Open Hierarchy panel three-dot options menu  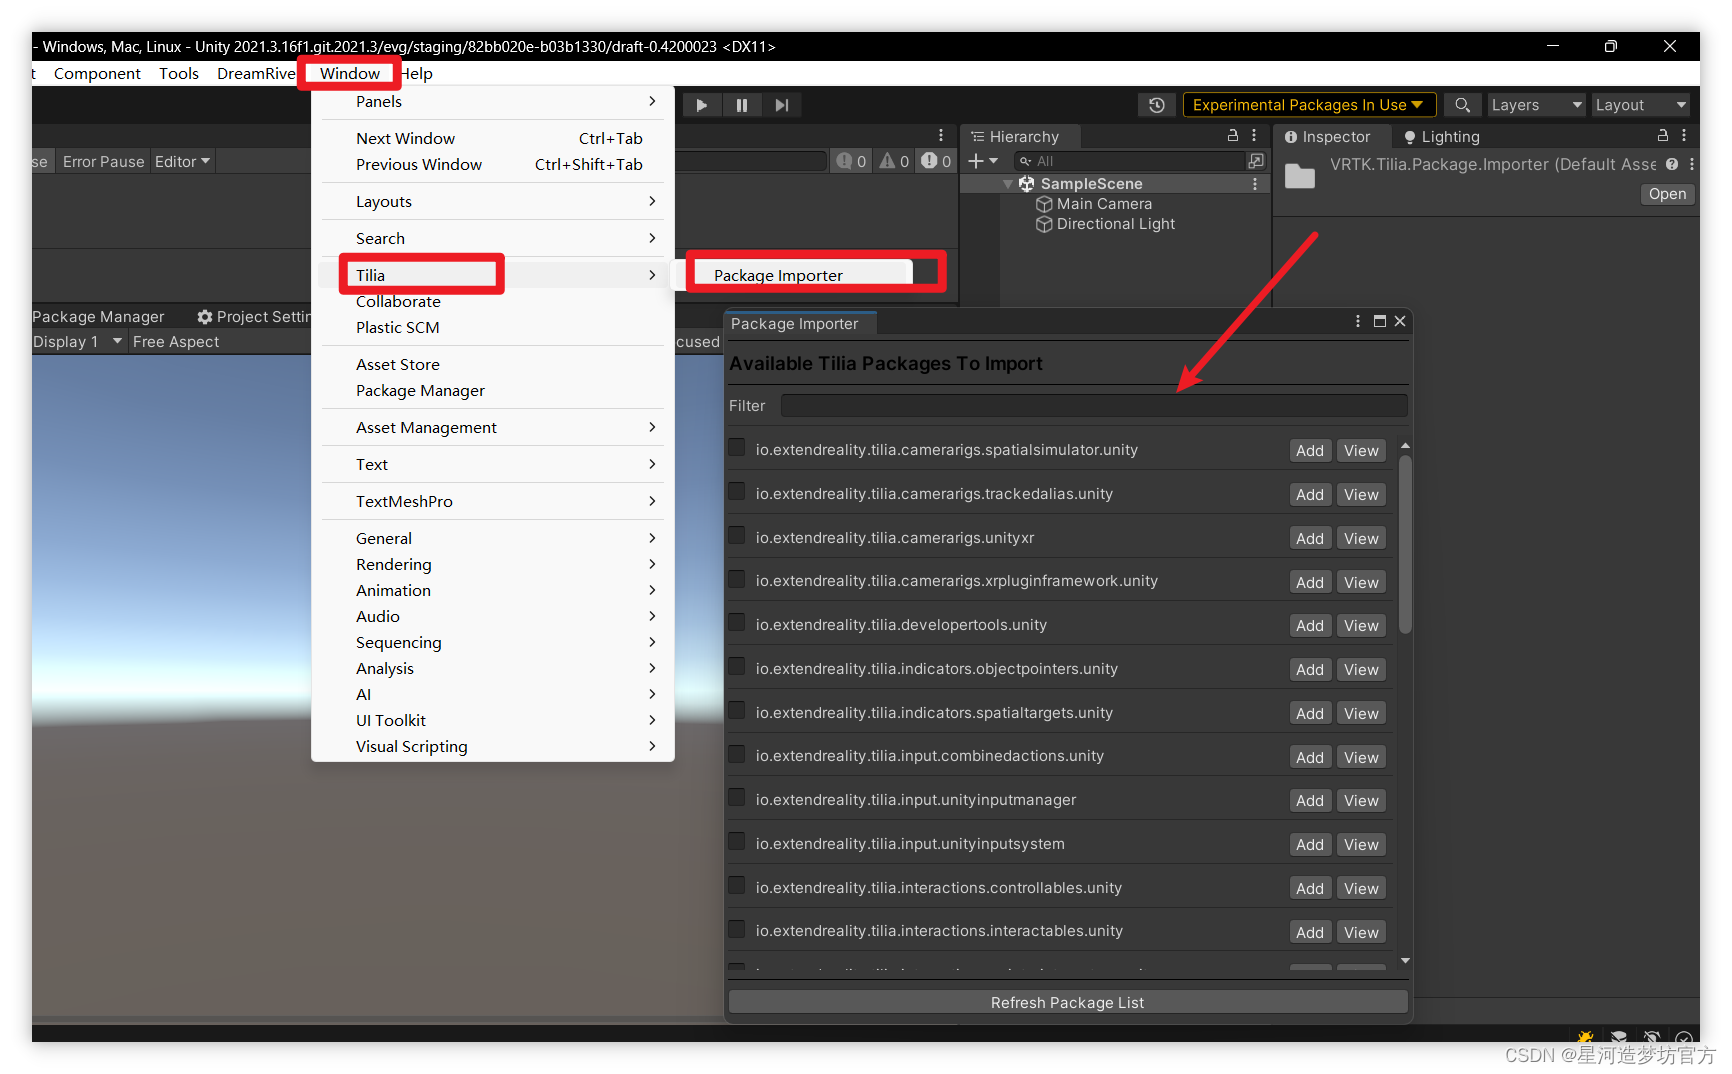coord(1254,135)
